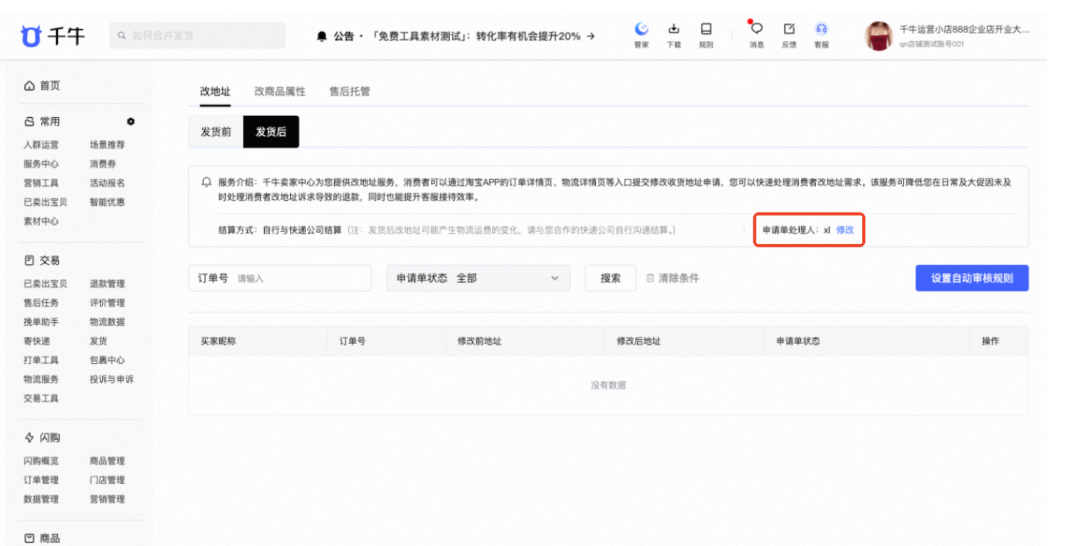Switch to the 售后托管 tab
Viewport: 1080px width, 546px height.
pyautogui.click(x=349, y=91)
